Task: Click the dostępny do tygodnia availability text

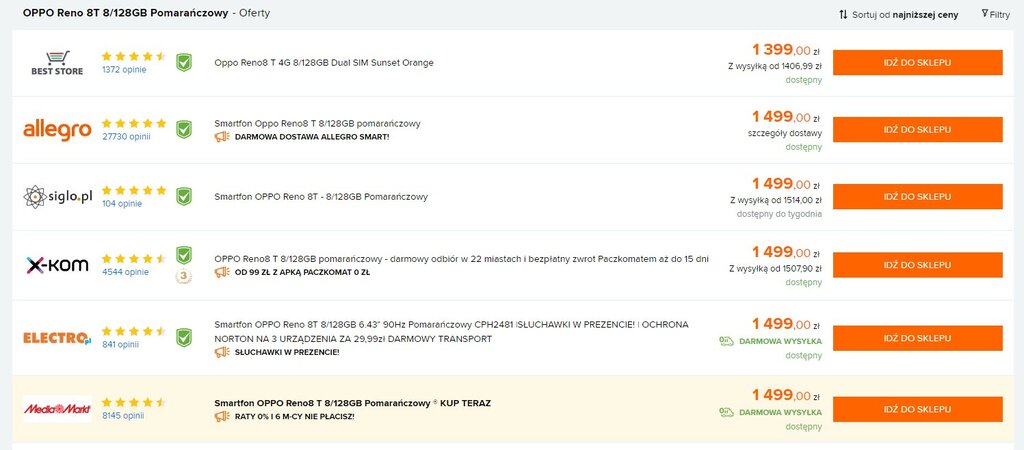Action: pyautogui.click(x=779, y=214)
